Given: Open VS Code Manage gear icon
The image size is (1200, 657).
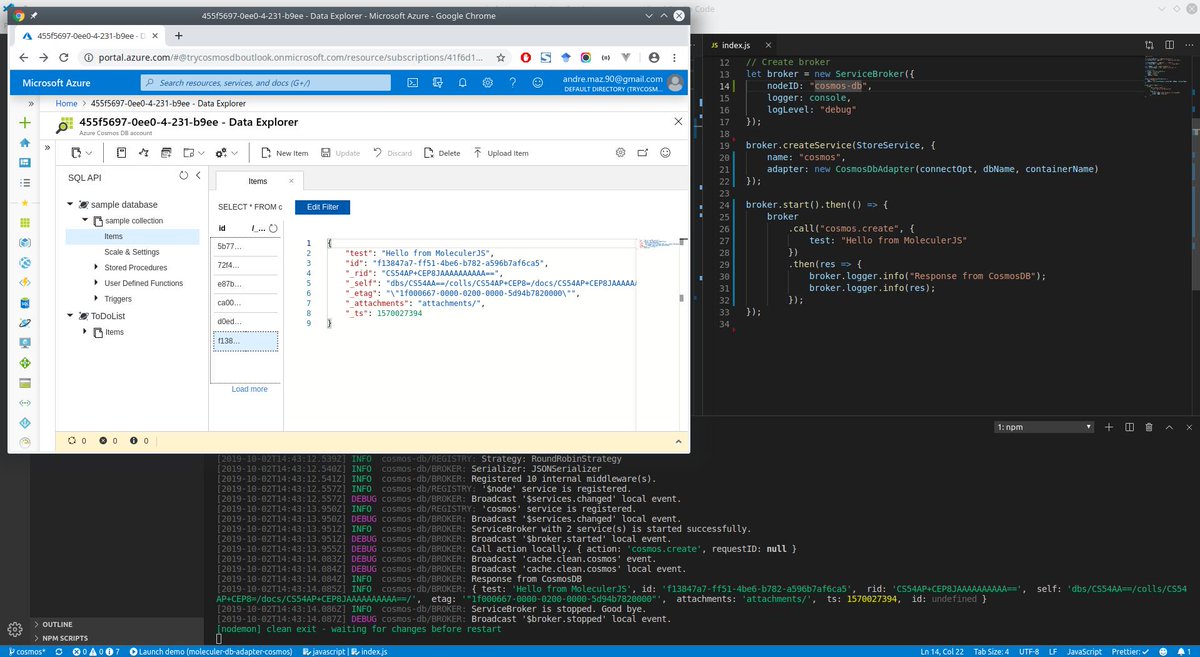Looking at the screenshot, I should (x=15, y=629).
